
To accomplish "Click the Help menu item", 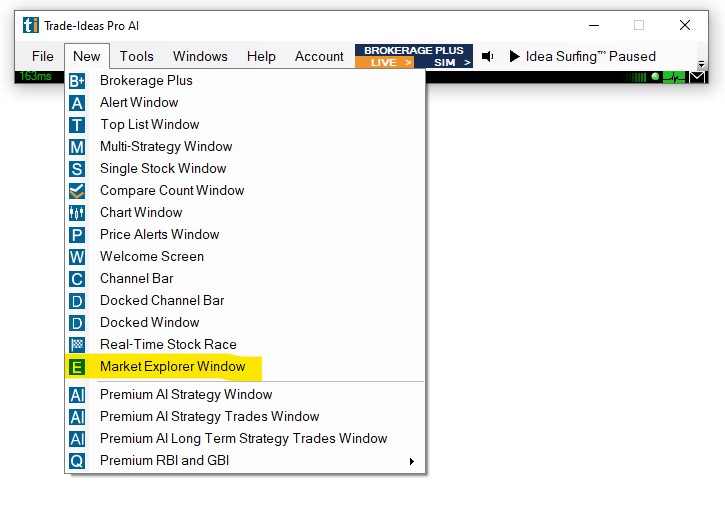I will click(261, 56).
